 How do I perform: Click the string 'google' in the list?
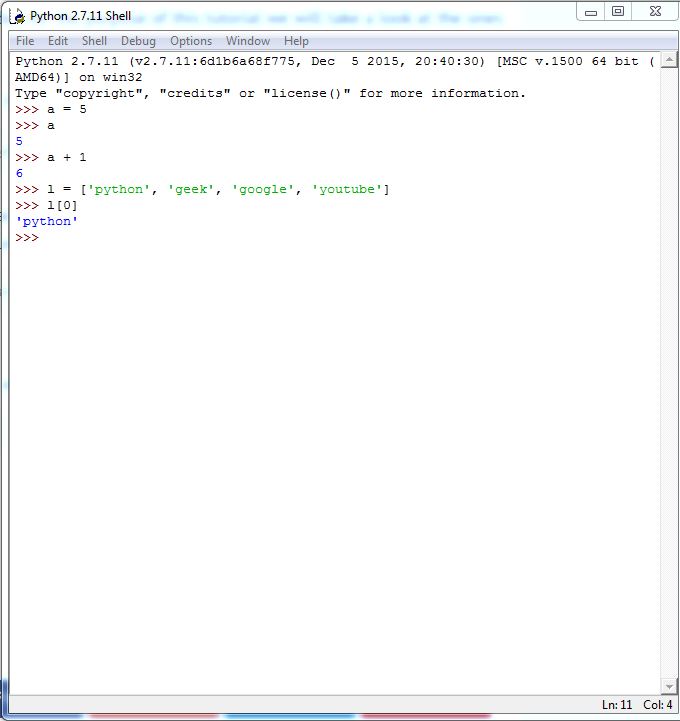point(263,189)
